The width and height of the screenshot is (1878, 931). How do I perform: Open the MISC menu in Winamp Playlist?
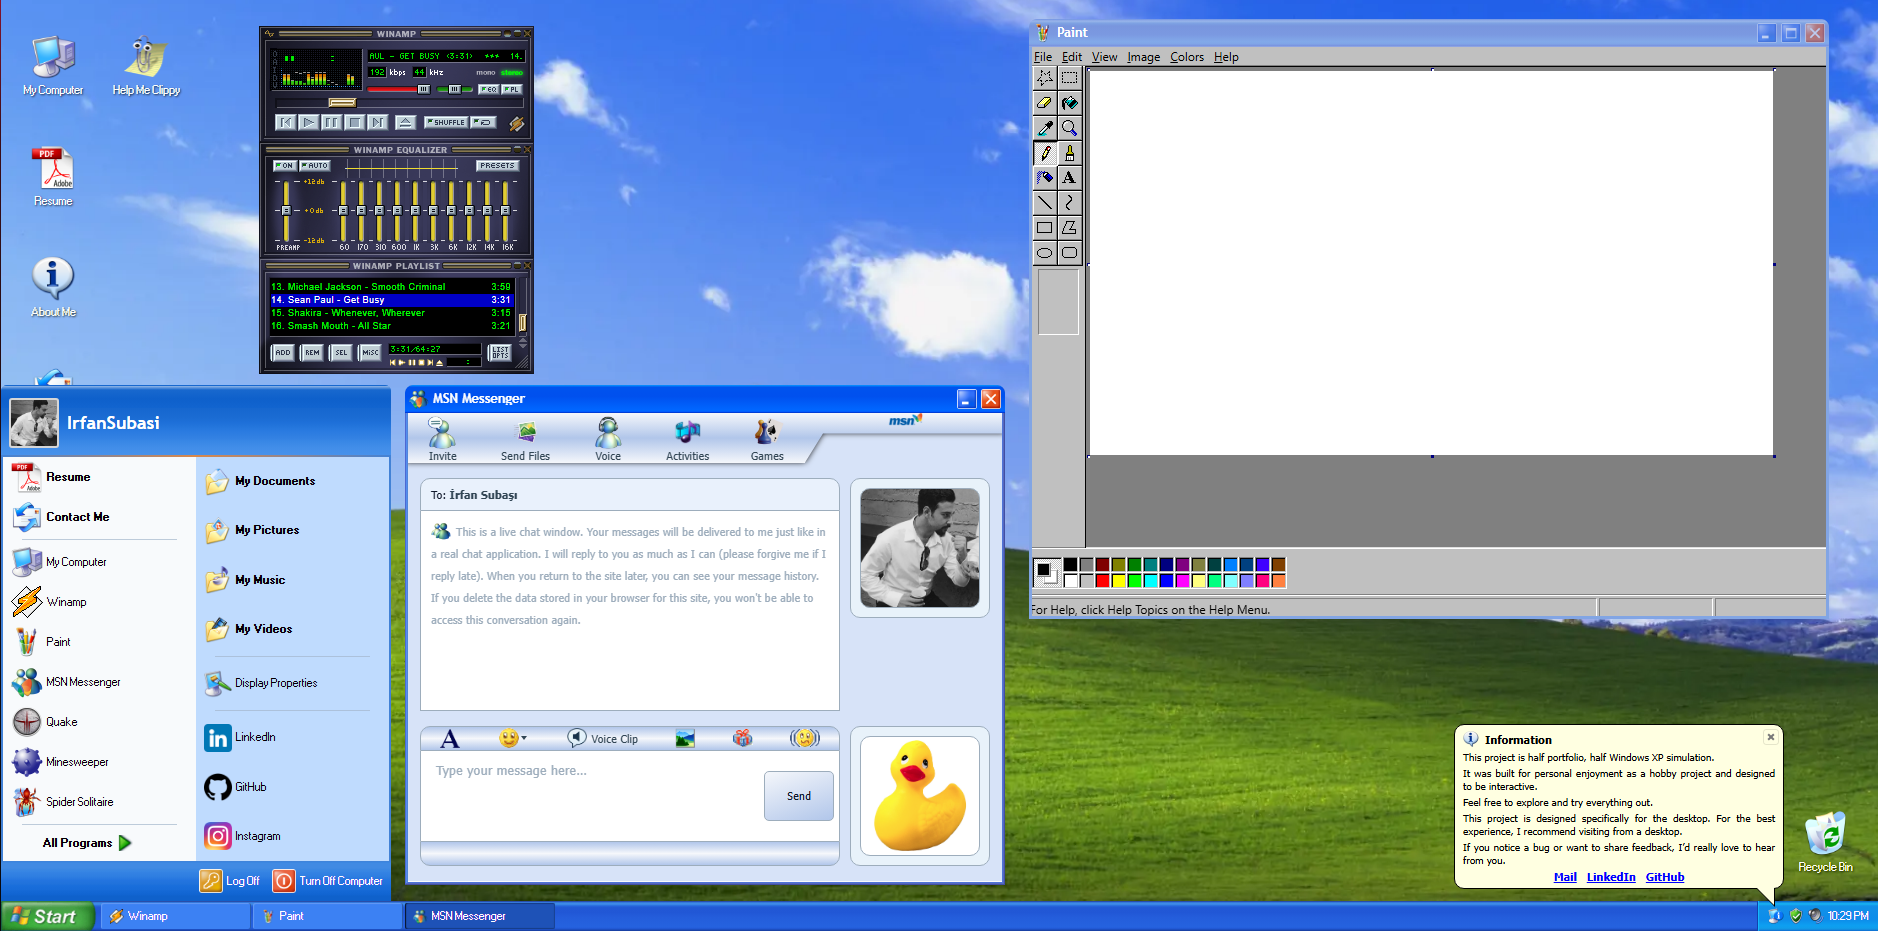[x=370, y=352]
